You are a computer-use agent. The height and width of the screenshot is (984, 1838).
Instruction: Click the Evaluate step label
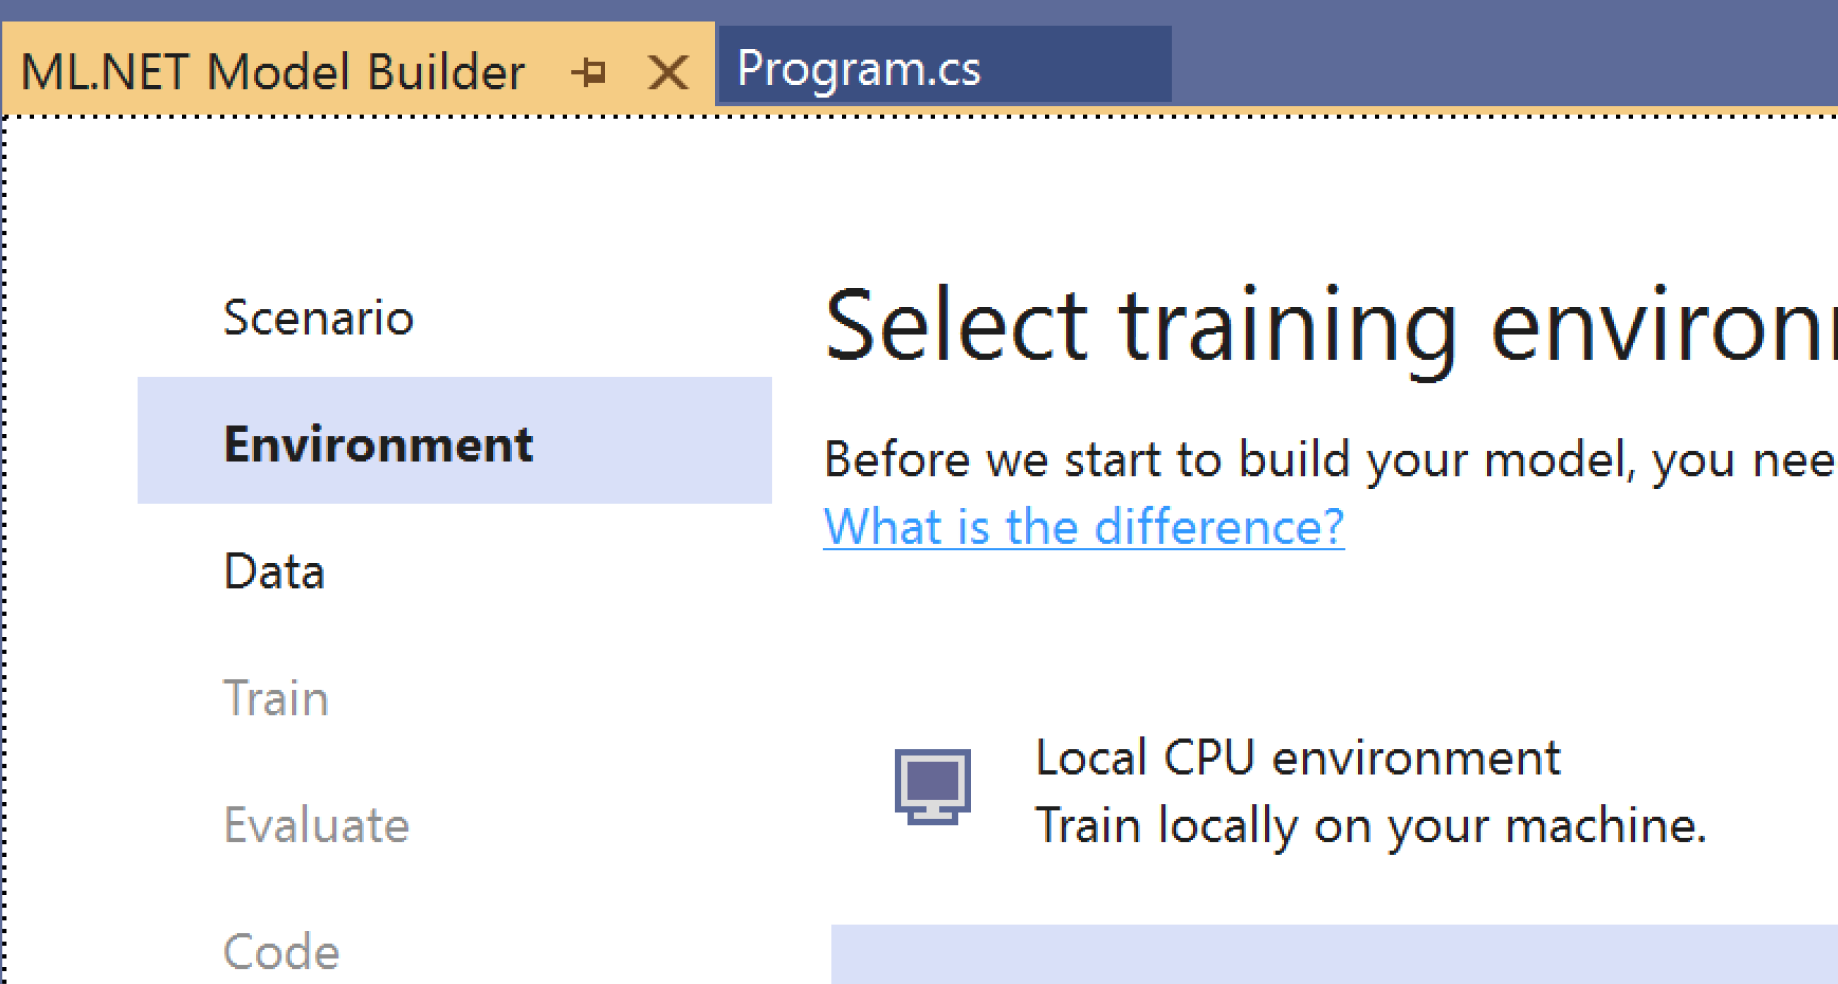(x=317, y=825)
